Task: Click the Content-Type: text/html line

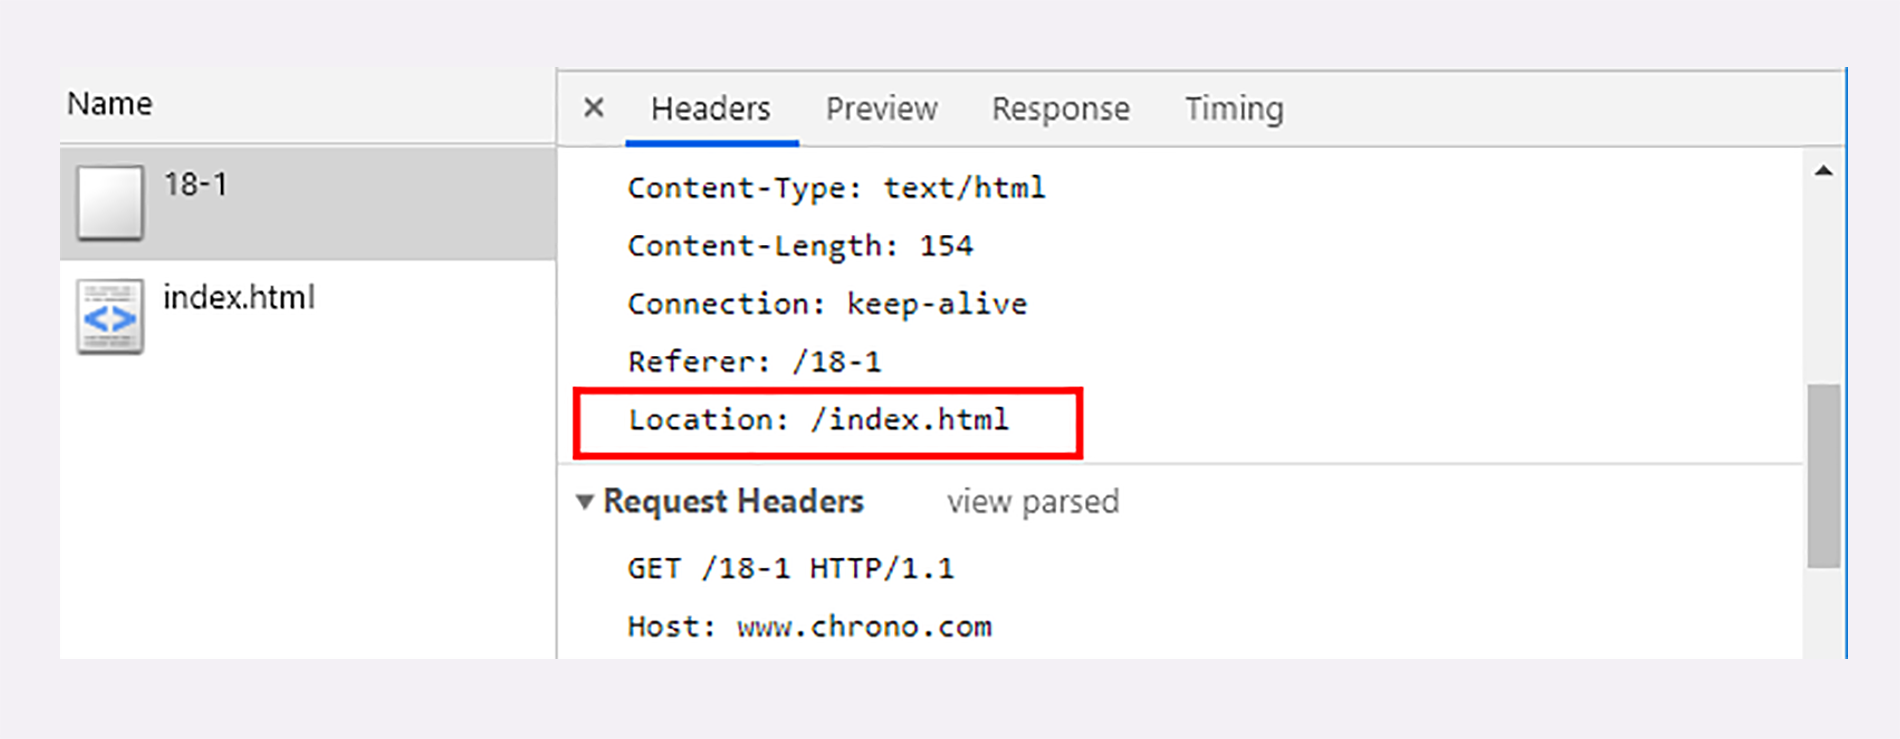Action: tap(836, 188)
